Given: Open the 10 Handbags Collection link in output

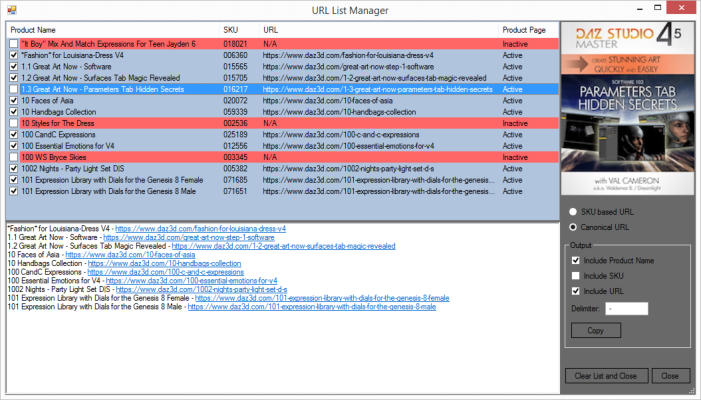Looking at the screenshot, I should (151, 263).
